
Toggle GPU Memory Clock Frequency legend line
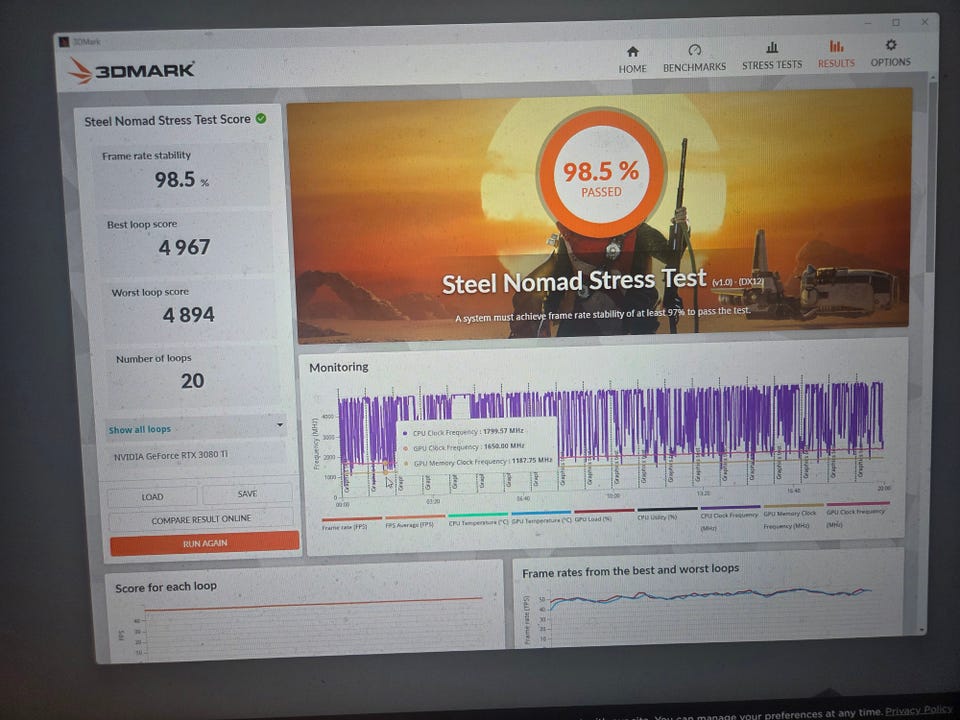coord(793,517)
